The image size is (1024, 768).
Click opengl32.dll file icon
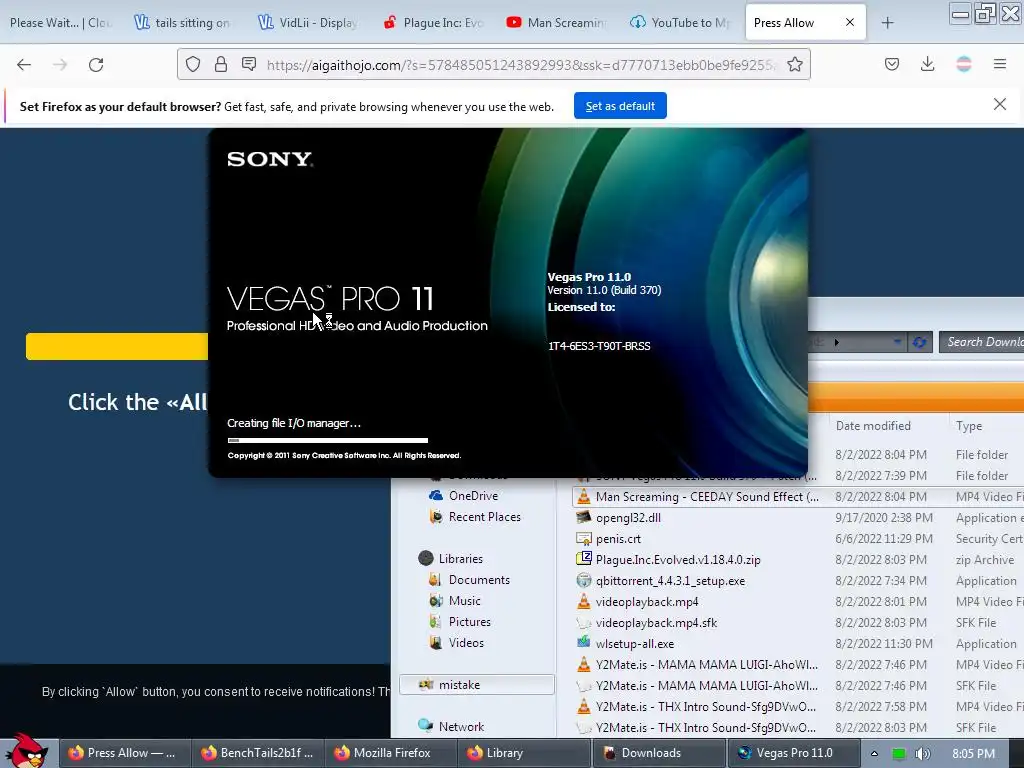583,517
